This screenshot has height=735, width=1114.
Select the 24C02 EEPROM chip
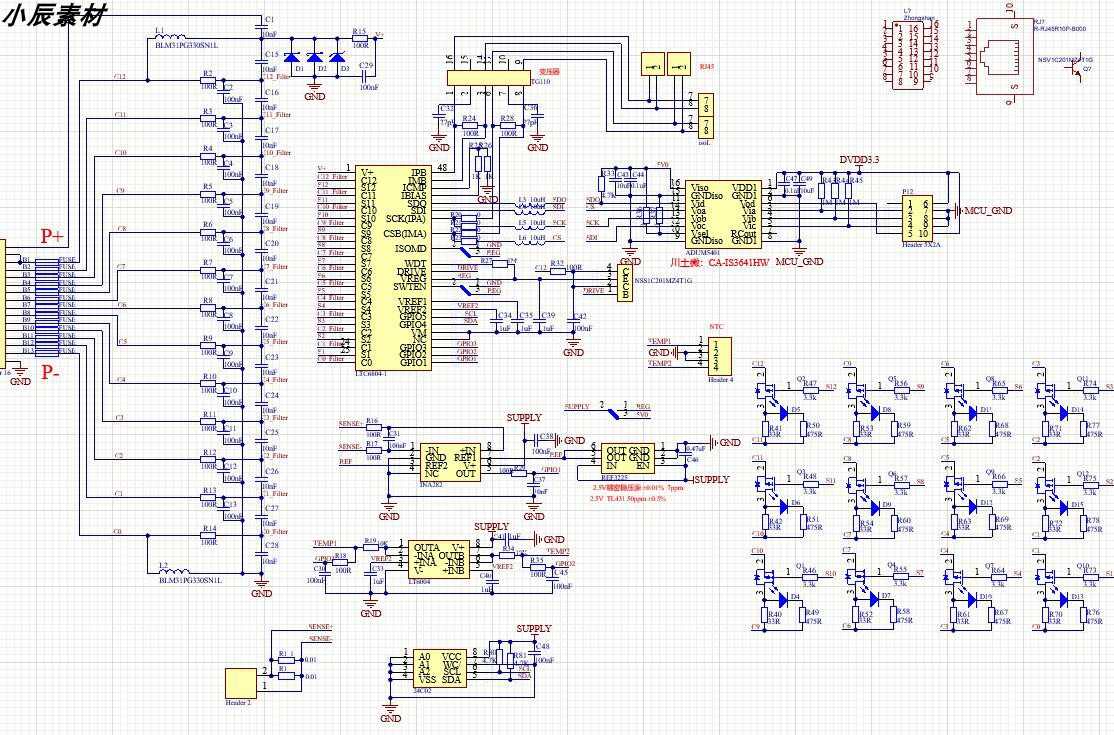click(440, 669)
